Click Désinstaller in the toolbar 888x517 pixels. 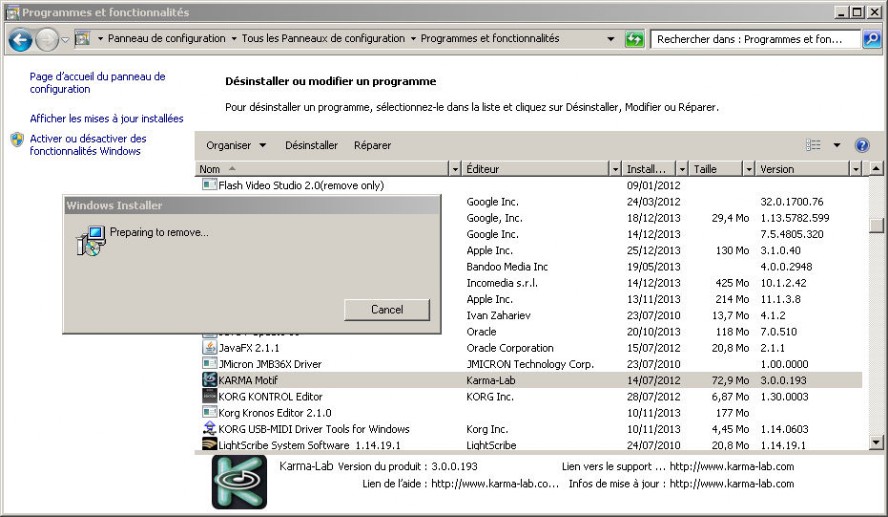tap(311, 145)
